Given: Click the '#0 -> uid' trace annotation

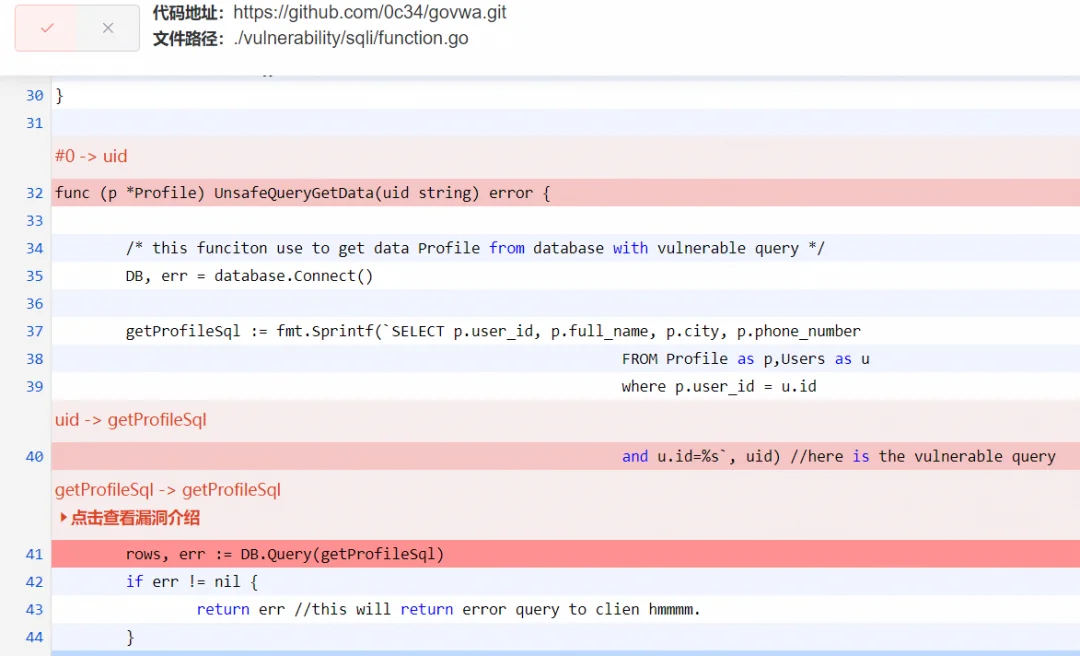Looking at the screenshot, I should point(91,156).
